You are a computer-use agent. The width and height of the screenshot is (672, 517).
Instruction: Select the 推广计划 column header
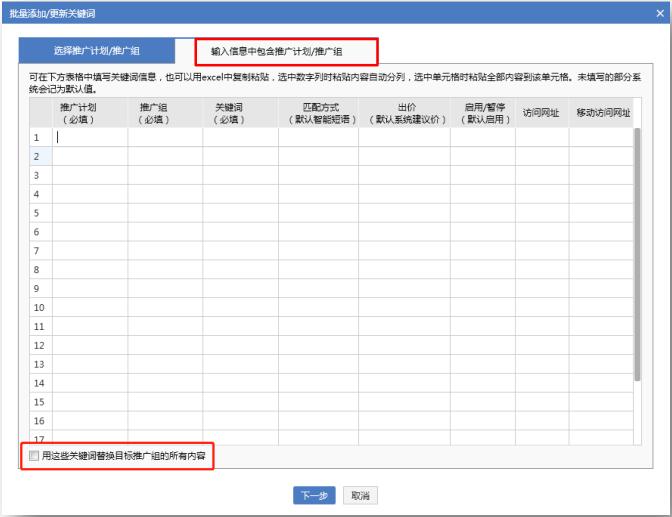click(90, 113)
